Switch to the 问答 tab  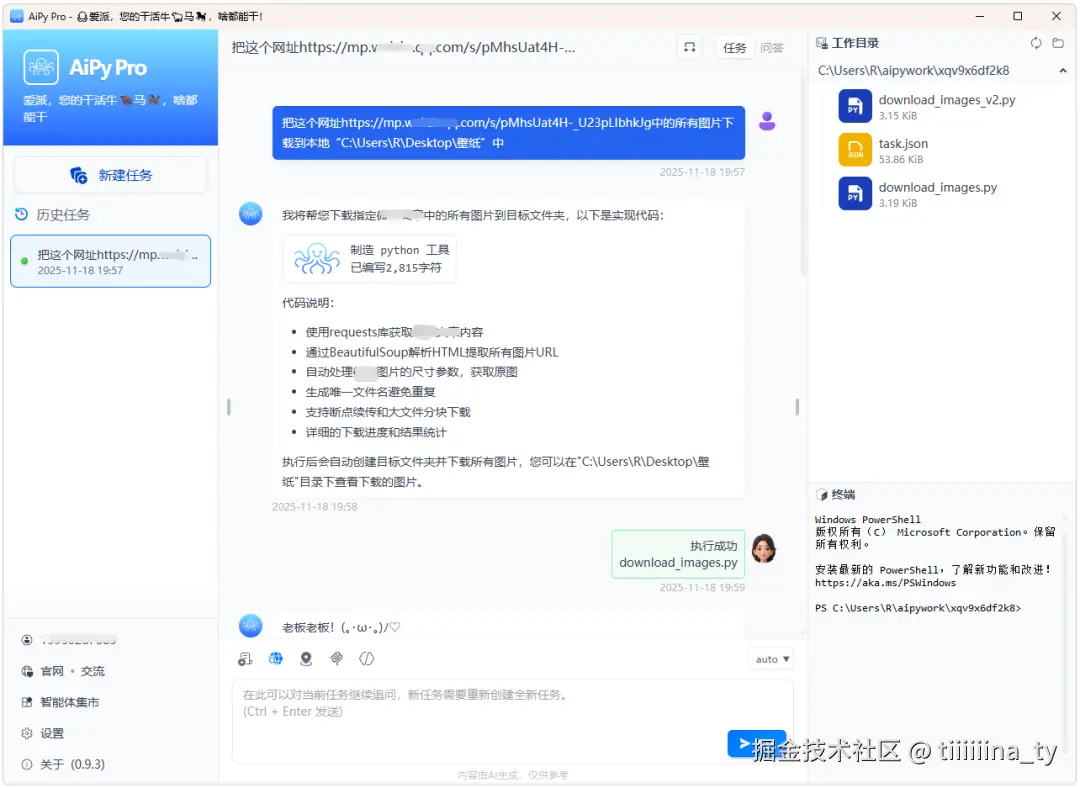point(773,47)
